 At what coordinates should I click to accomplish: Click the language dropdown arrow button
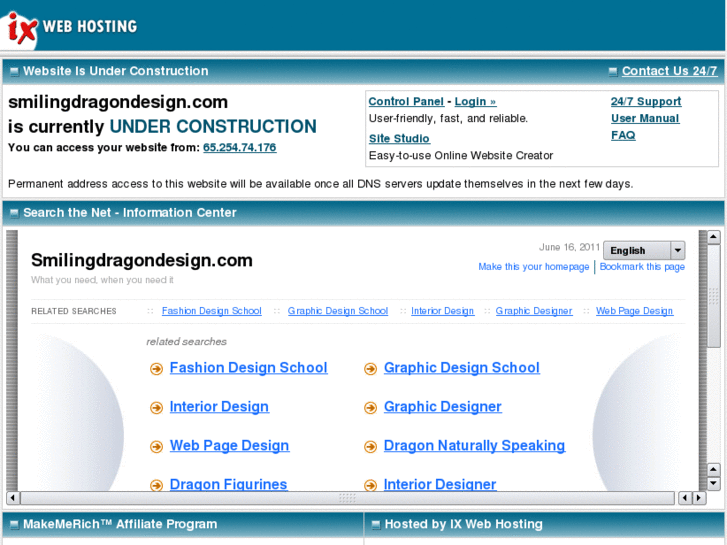coord(677,250)
